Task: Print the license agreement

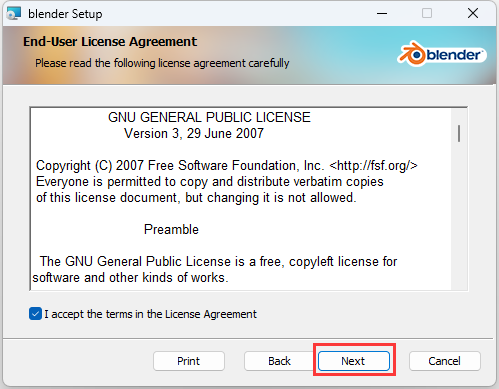Action: [189, 361]
